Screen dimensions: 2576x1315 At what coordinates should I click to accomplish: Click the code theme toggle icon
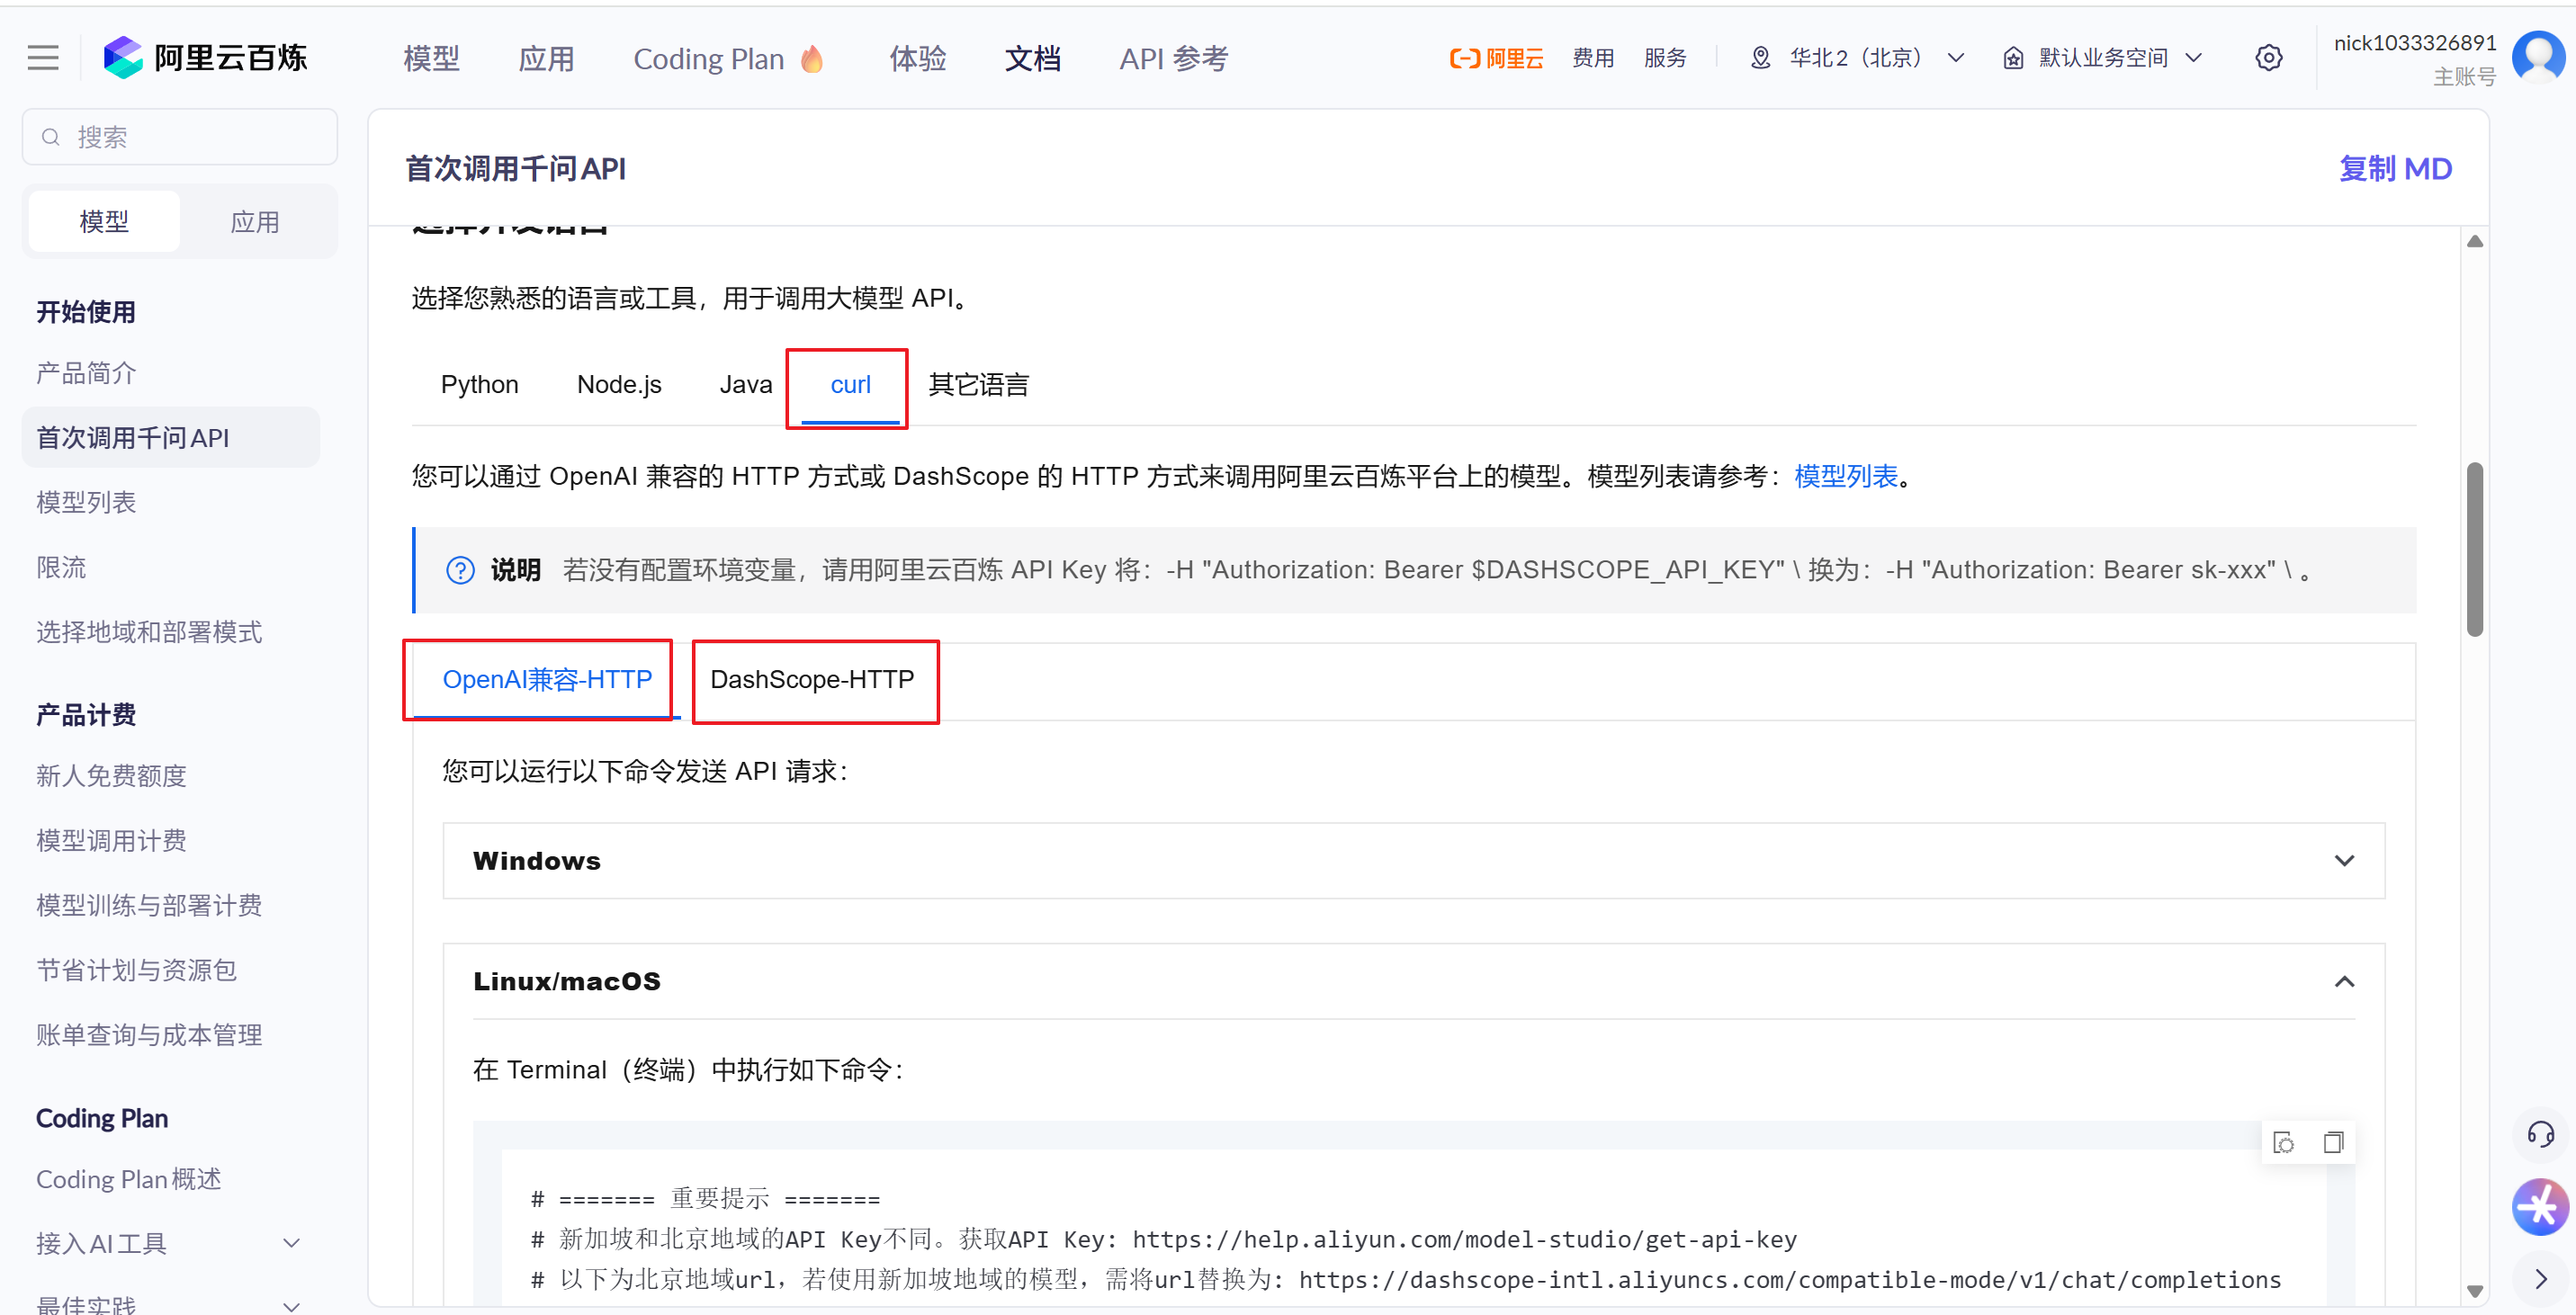(2284, 1142)
